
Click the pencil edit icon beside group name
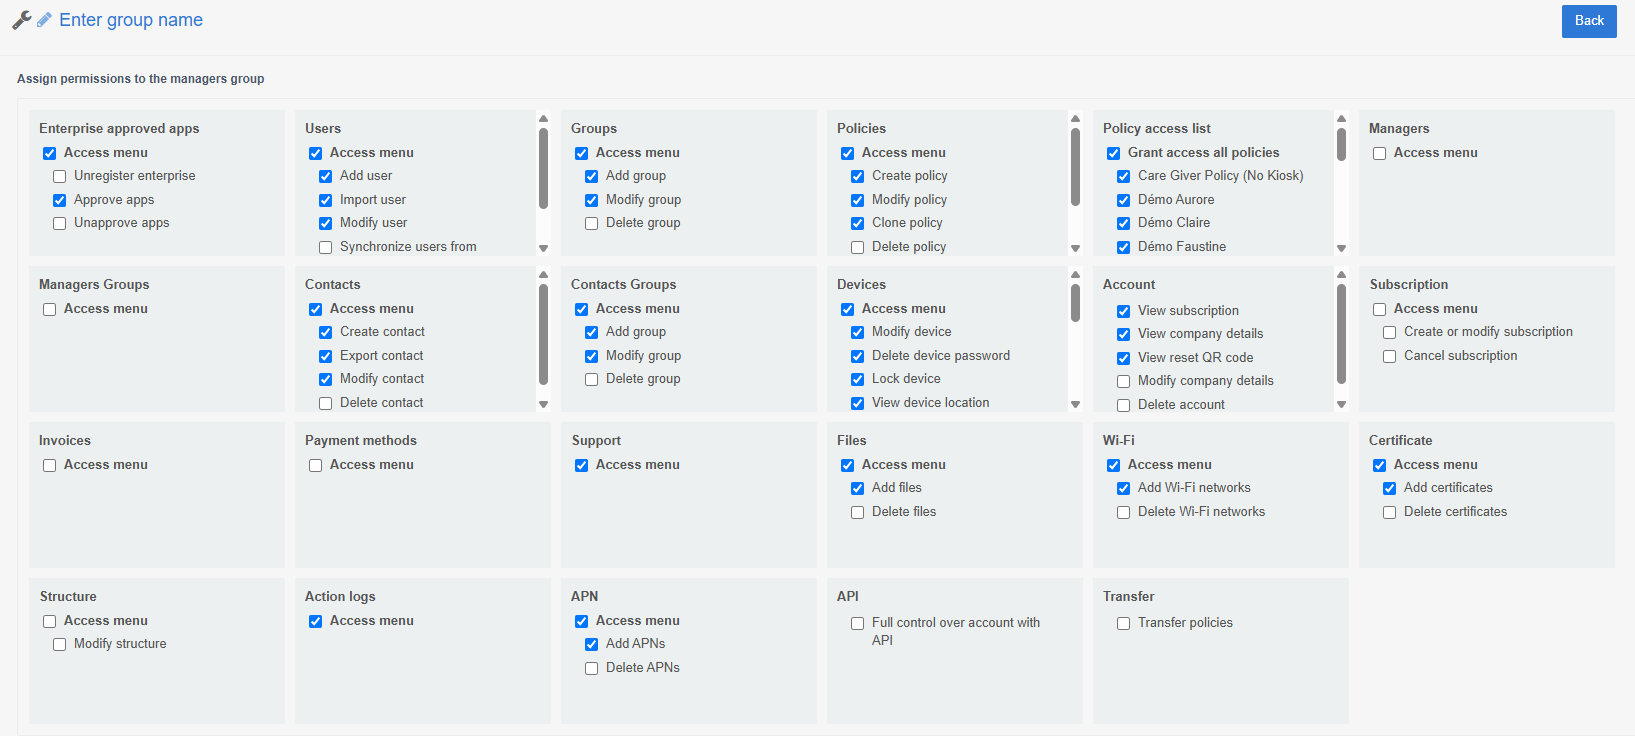point(44,20)
